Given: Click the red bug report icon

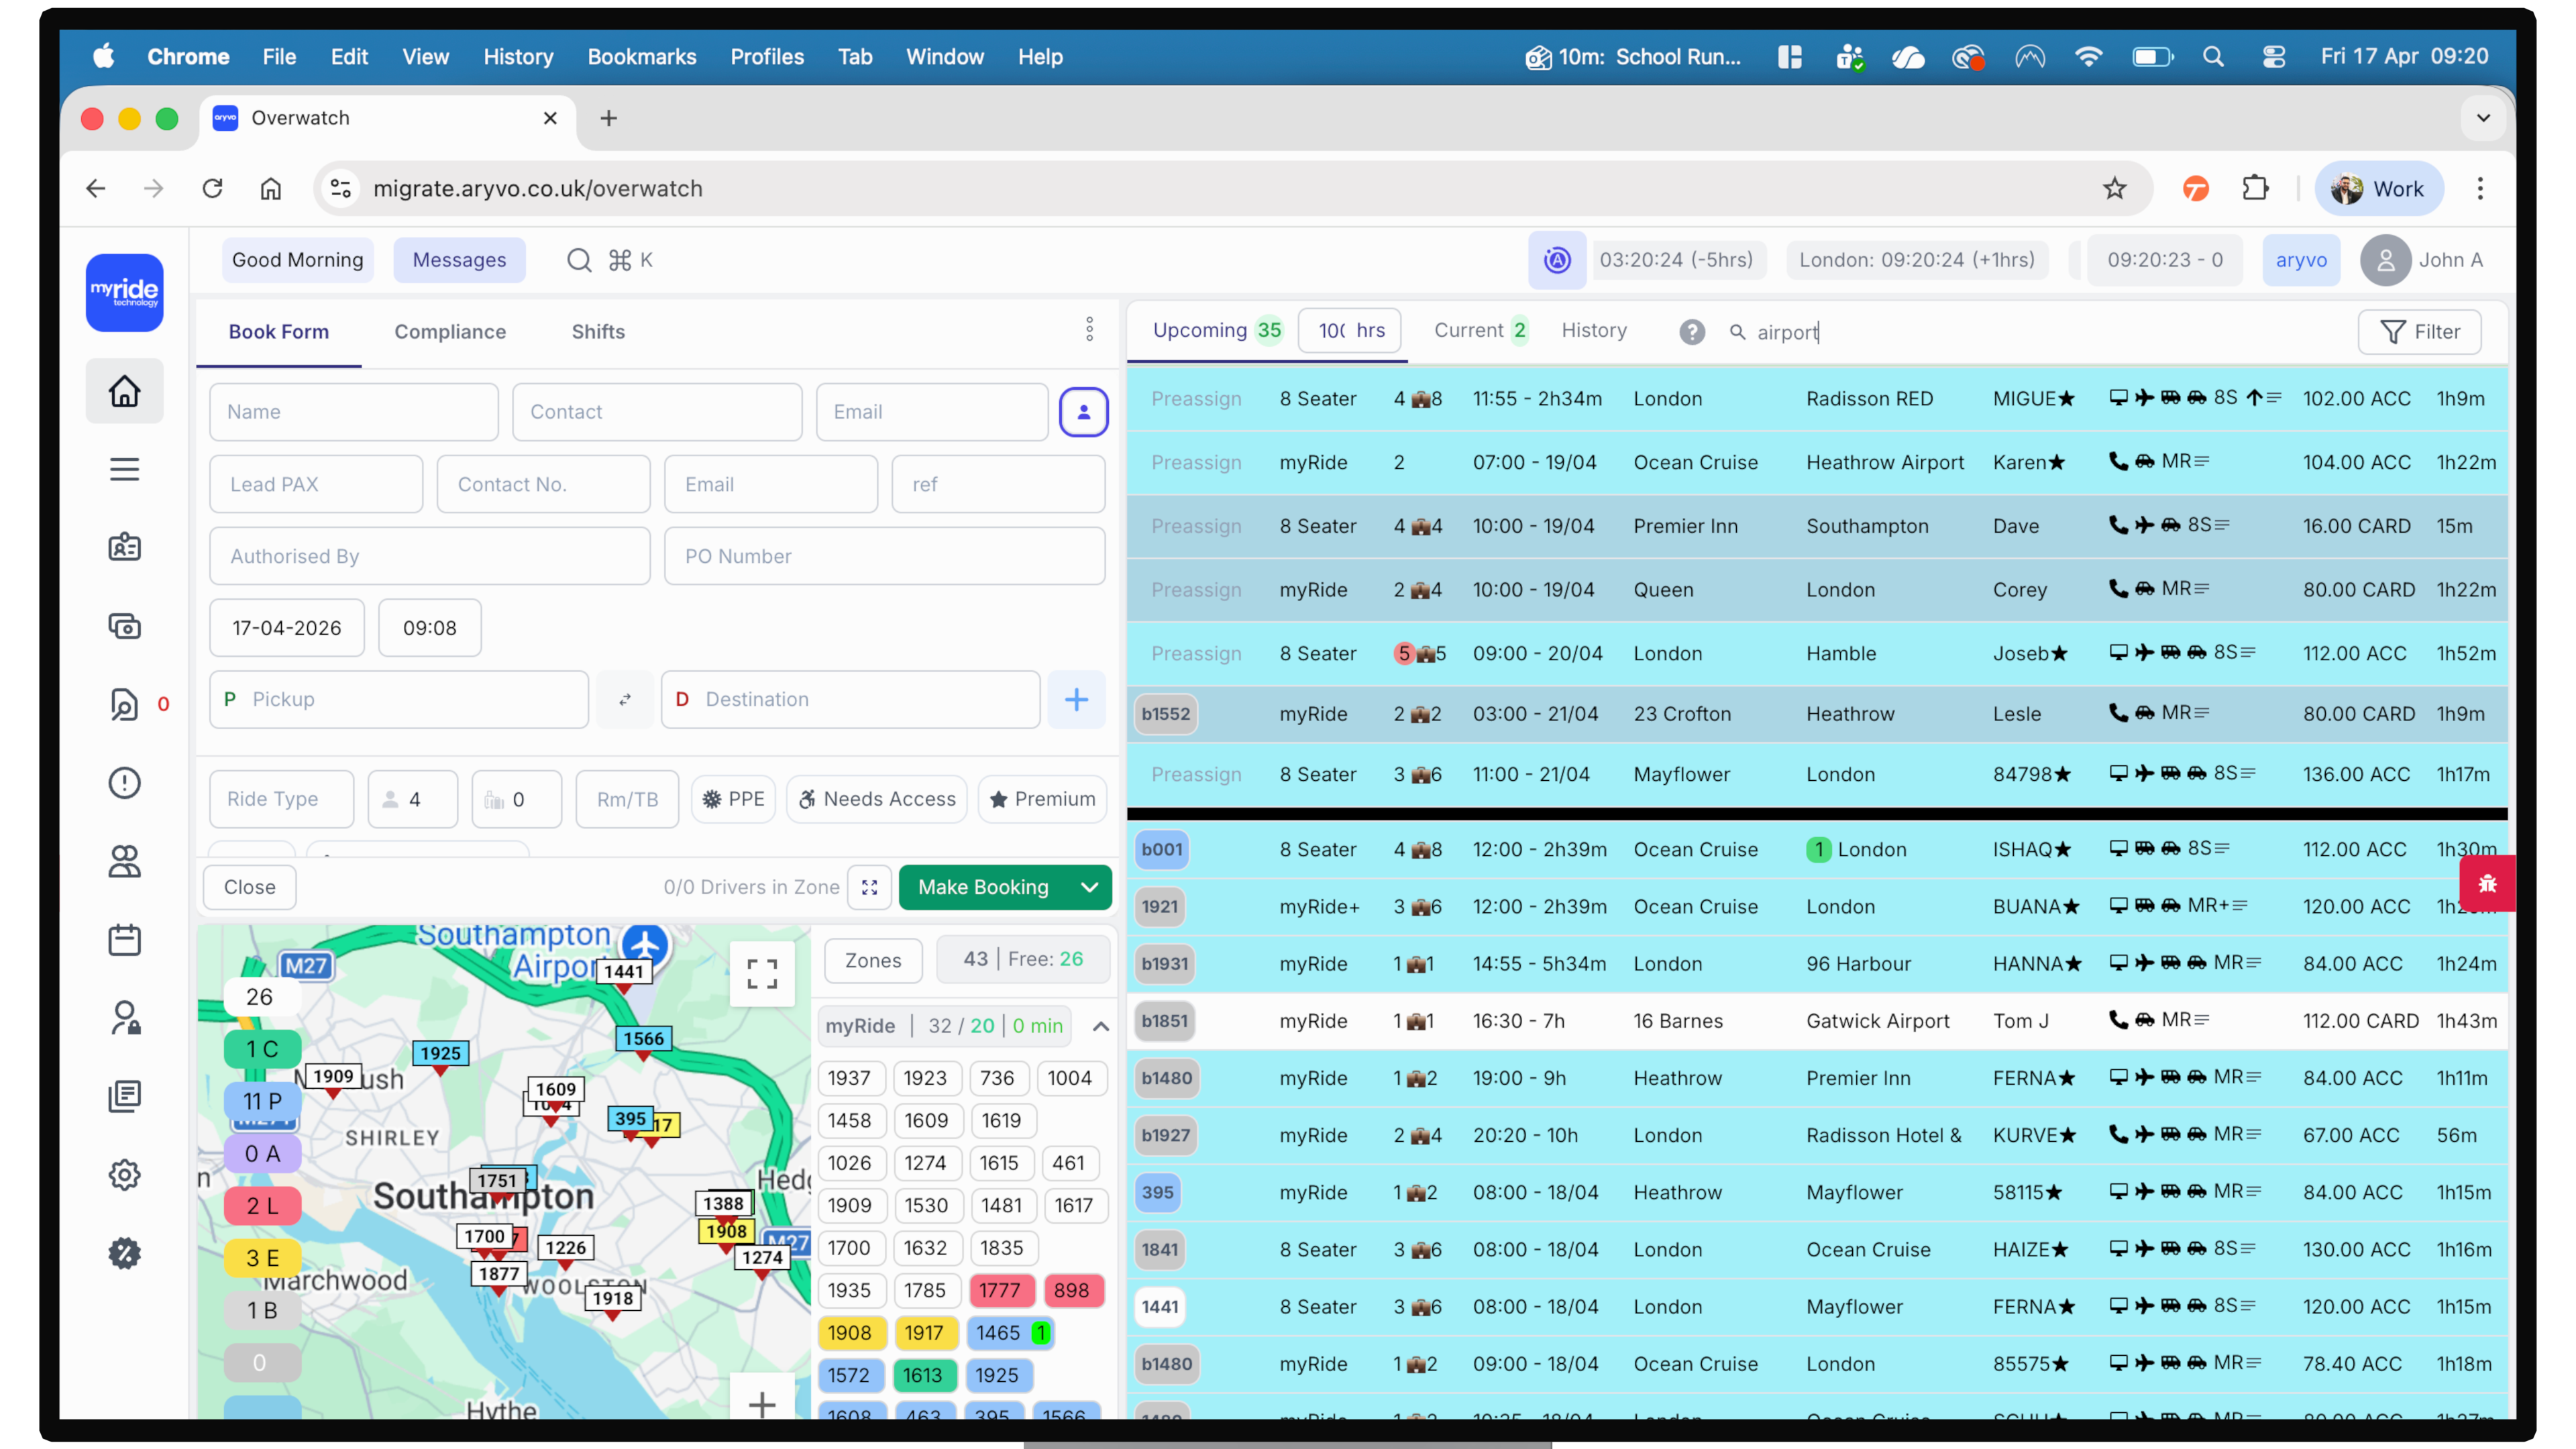Looking at the screenshot, I should pyautogui.click(x=2487, y=883).
